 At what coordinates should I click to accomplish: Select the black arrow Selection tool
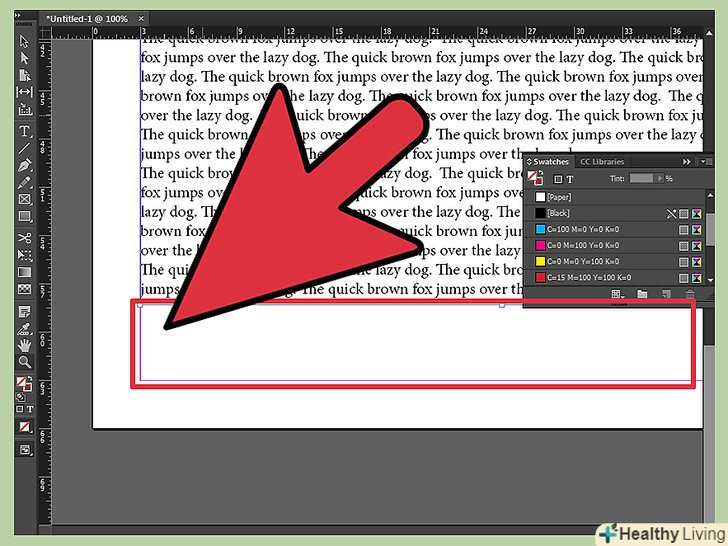tap(25, 41)
